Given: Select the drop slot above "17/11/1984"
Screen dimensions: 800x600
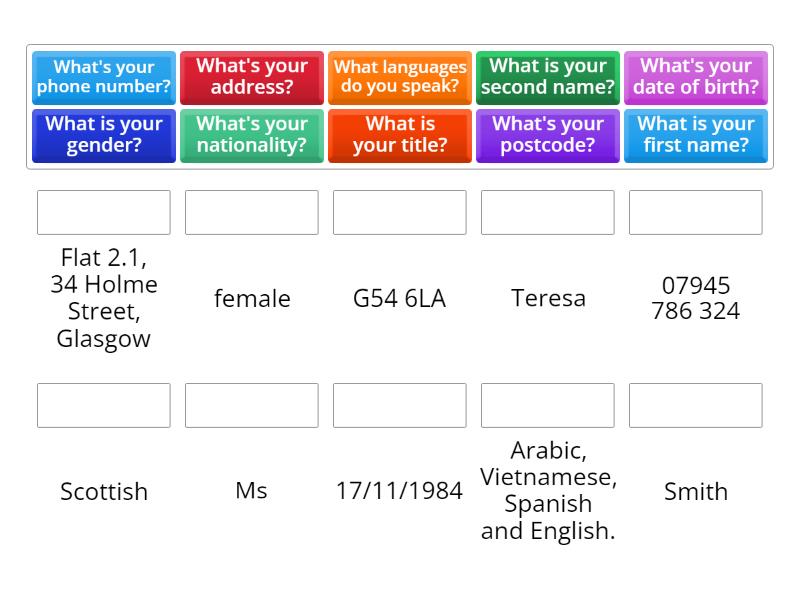Looking at the screenshot, I should (400, 405).
